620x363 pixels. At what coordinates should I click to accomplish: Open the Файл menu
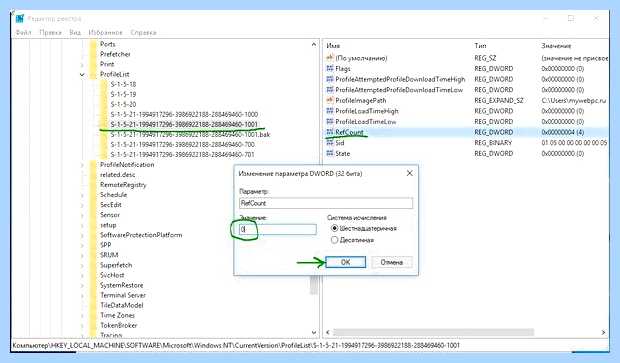click(x=23, y=32)
